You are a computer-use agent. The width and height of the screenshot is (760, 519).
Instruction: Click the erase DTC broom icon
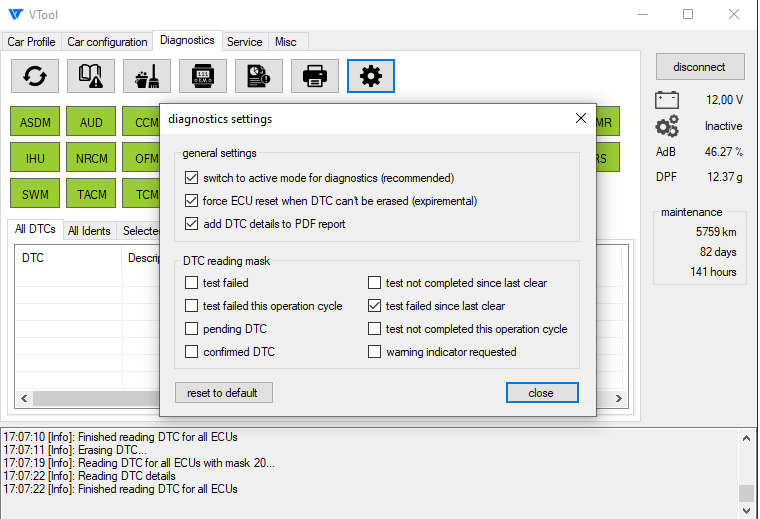coord(147,76)
